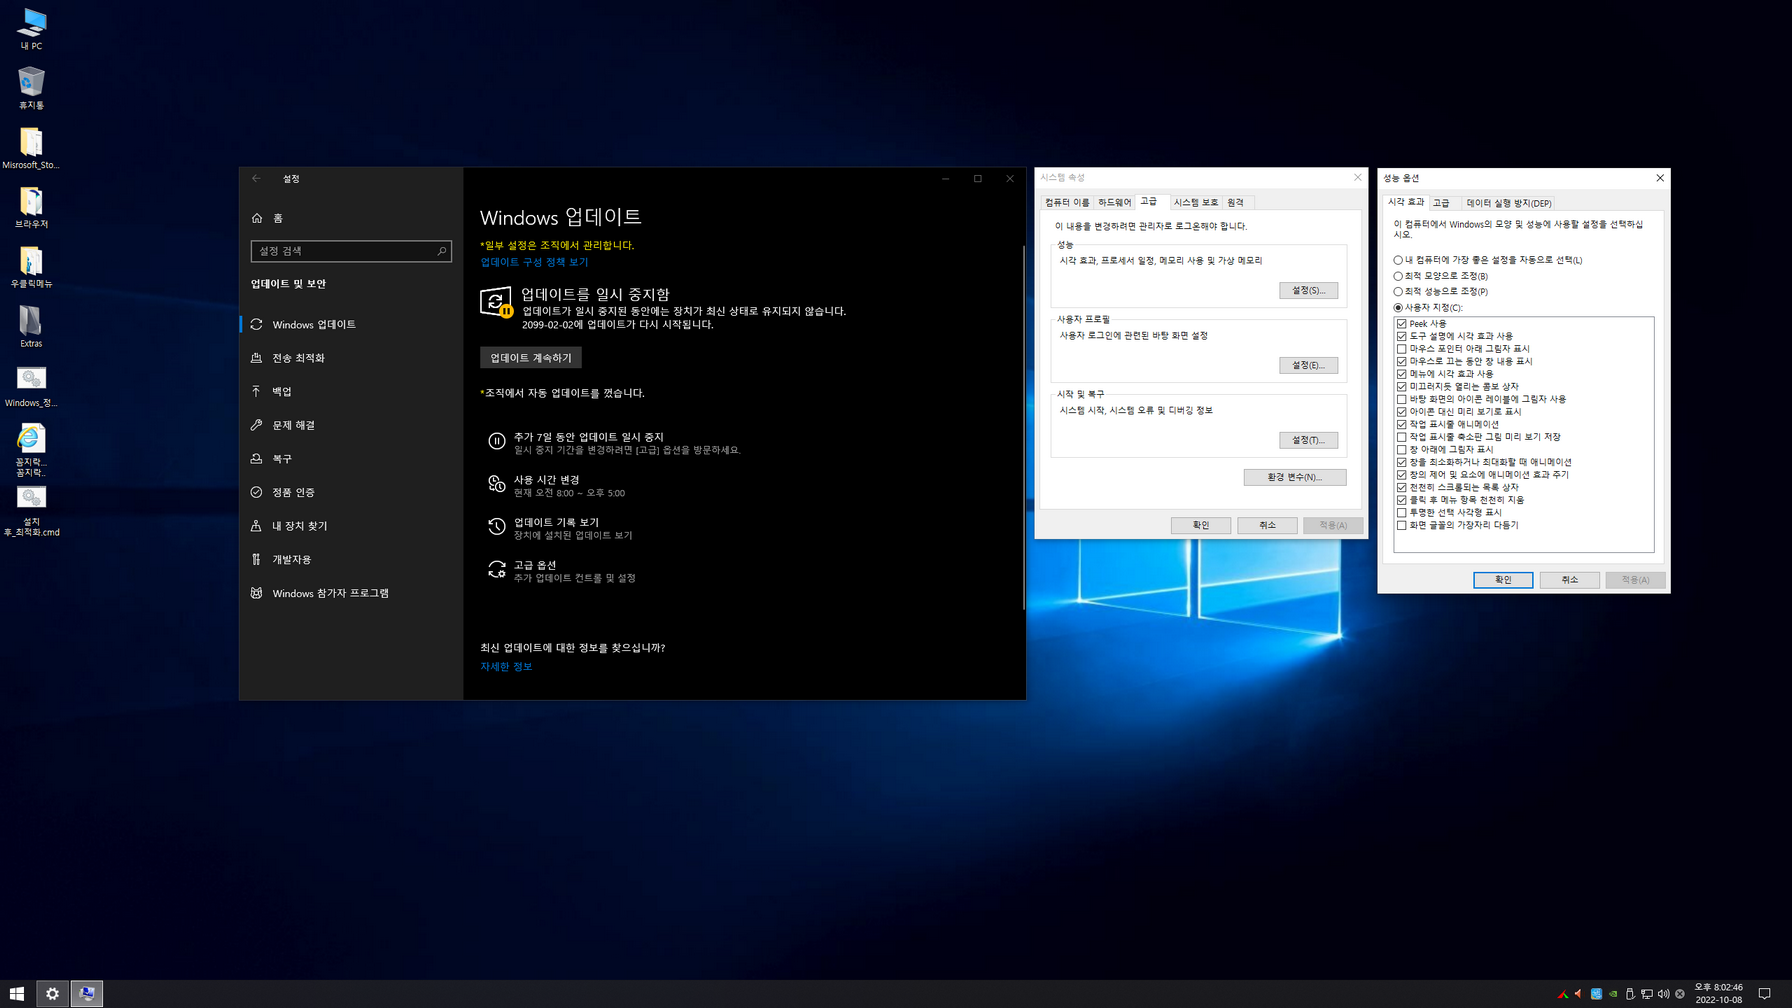Open 업데이트 구성 정책 보기 link
The height and width of the screenshot is (1008, 1792).
pyautogui.click(x=534, y=262)
